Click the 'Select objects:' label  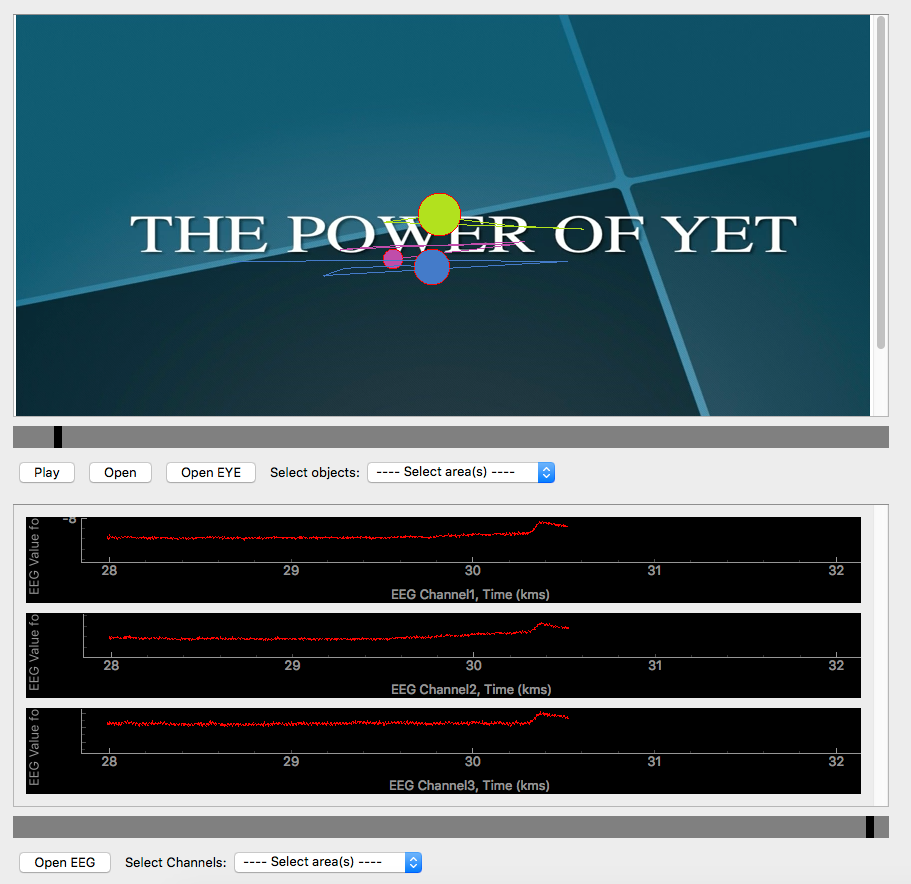pyautogui.click(x=315, y=473)
